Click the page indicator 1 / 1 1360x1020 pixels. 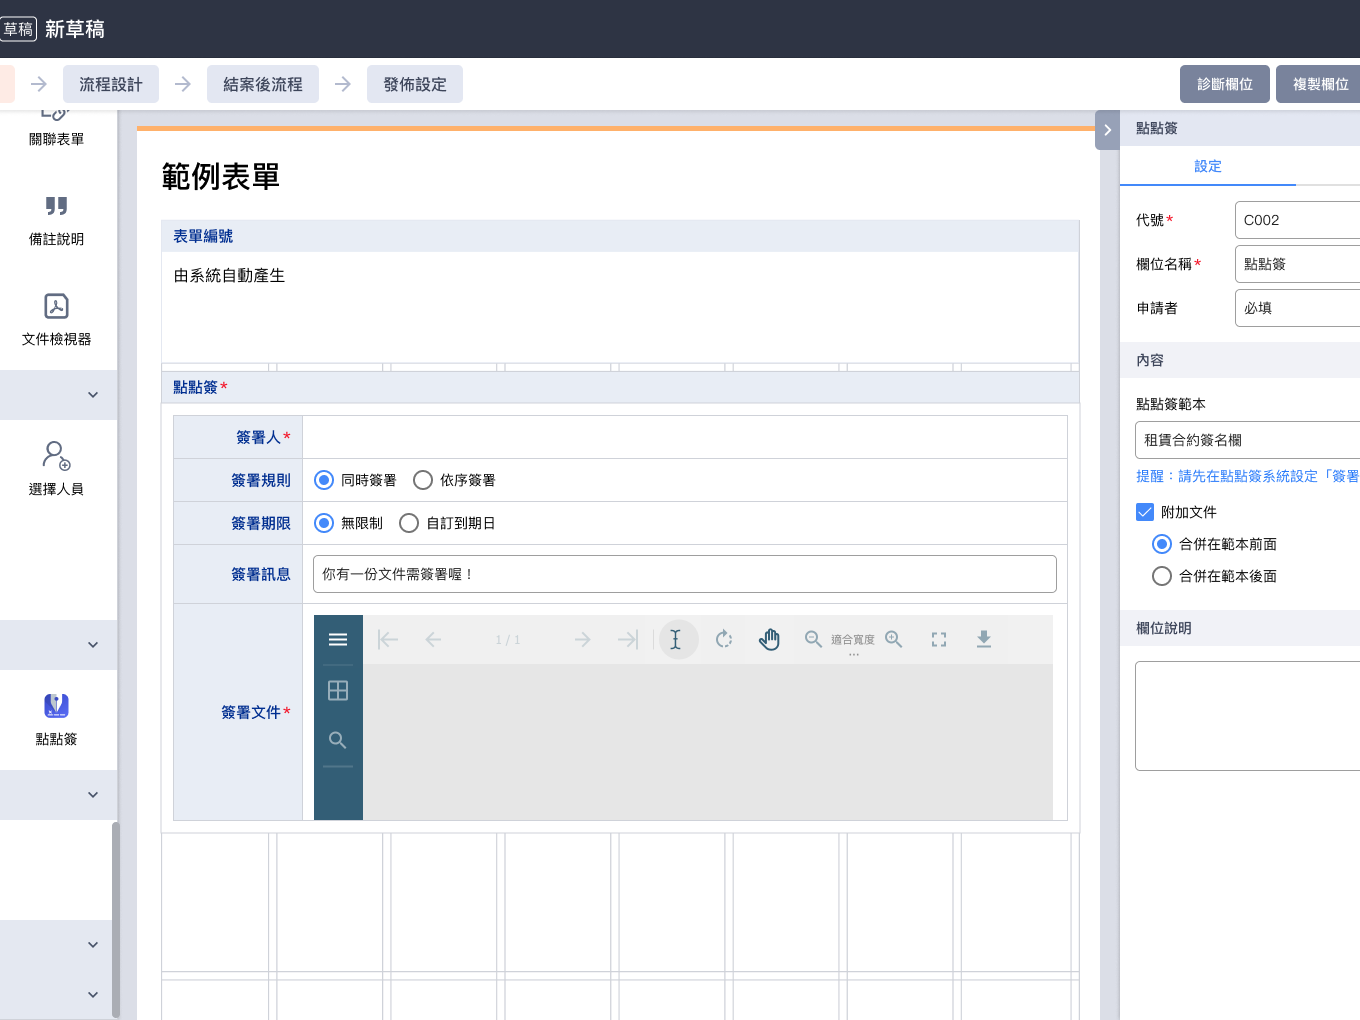point(508,640)
